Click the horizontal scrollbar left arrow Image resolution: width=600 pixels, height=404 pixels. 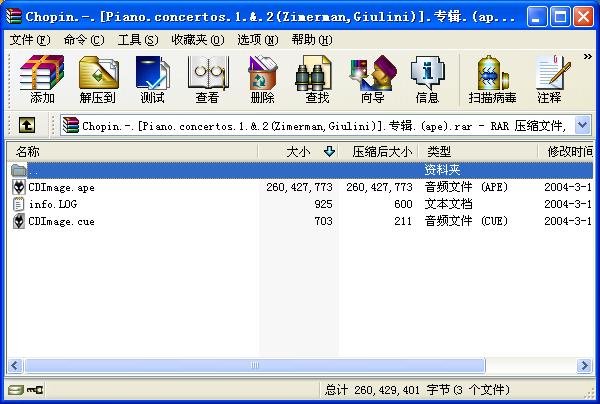[15, 365]
